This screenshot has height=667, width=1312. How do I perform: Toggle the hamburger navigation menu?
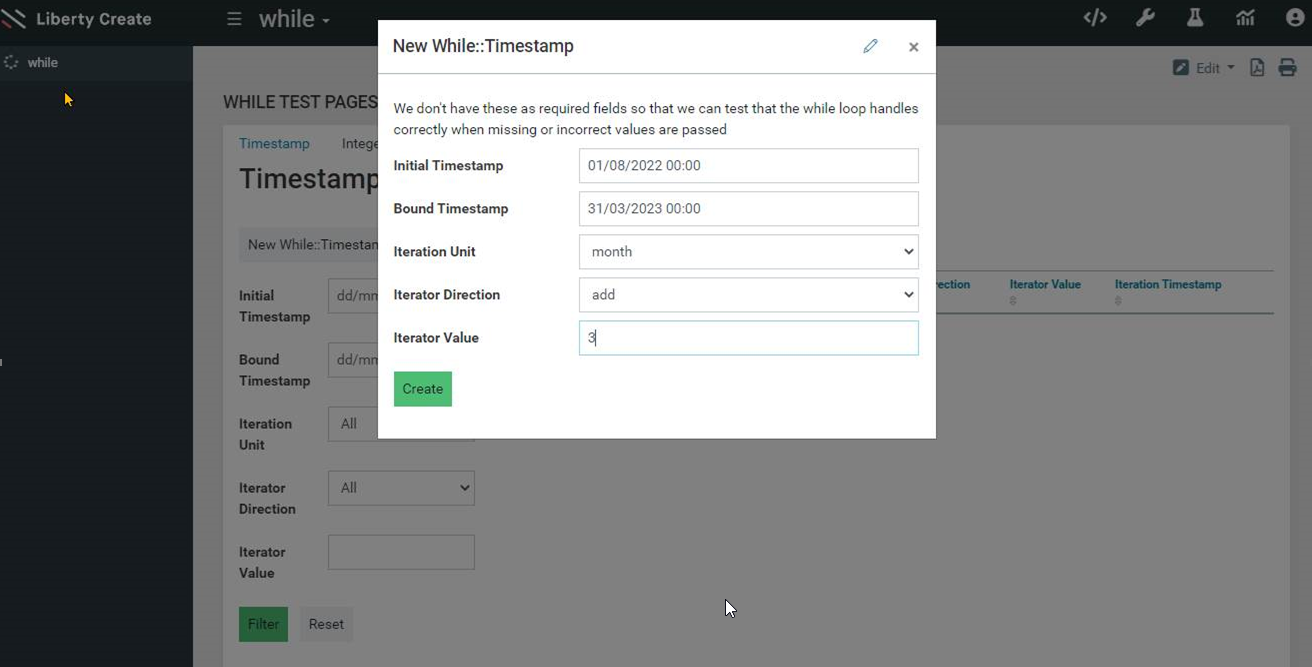click(x=234, y=19)
